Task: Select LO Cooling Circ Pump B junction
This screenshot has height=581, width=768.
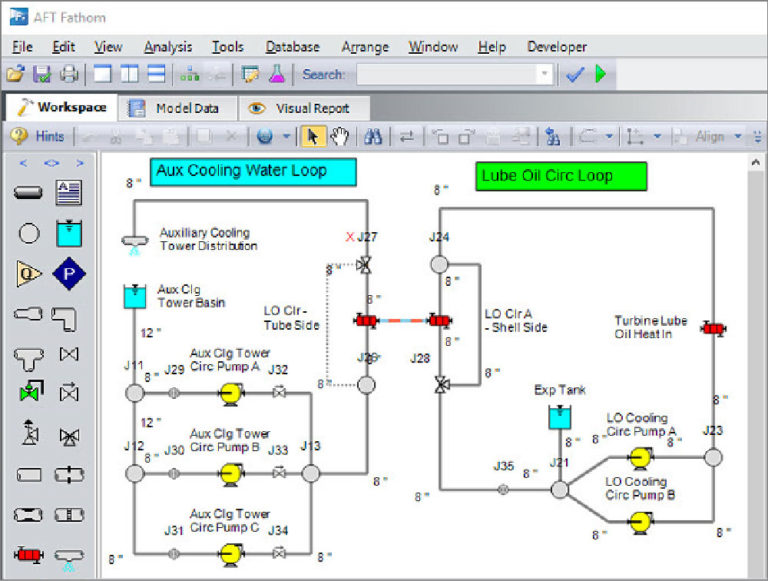Action: pyautogui.click(x=639, y=522)
